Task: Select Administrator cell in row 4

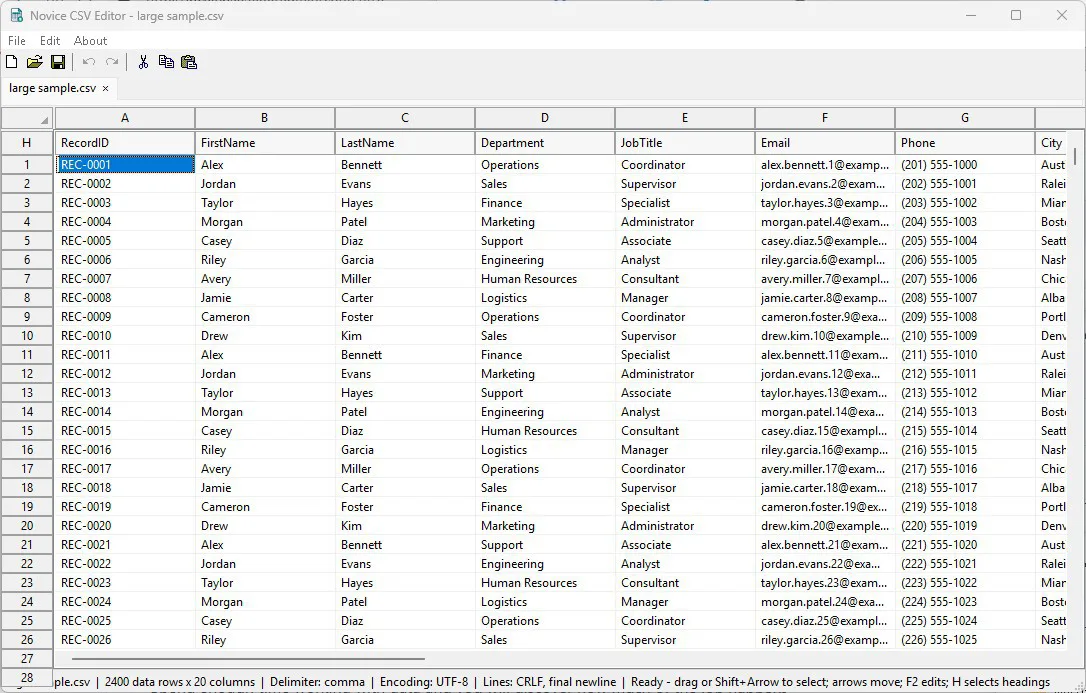Action: [x=685, y=222]
